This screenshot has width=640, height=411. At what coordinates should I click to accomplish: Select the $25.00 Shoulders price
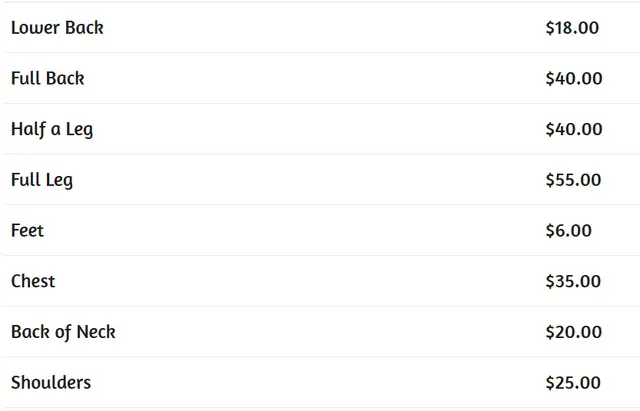(573, 383)
